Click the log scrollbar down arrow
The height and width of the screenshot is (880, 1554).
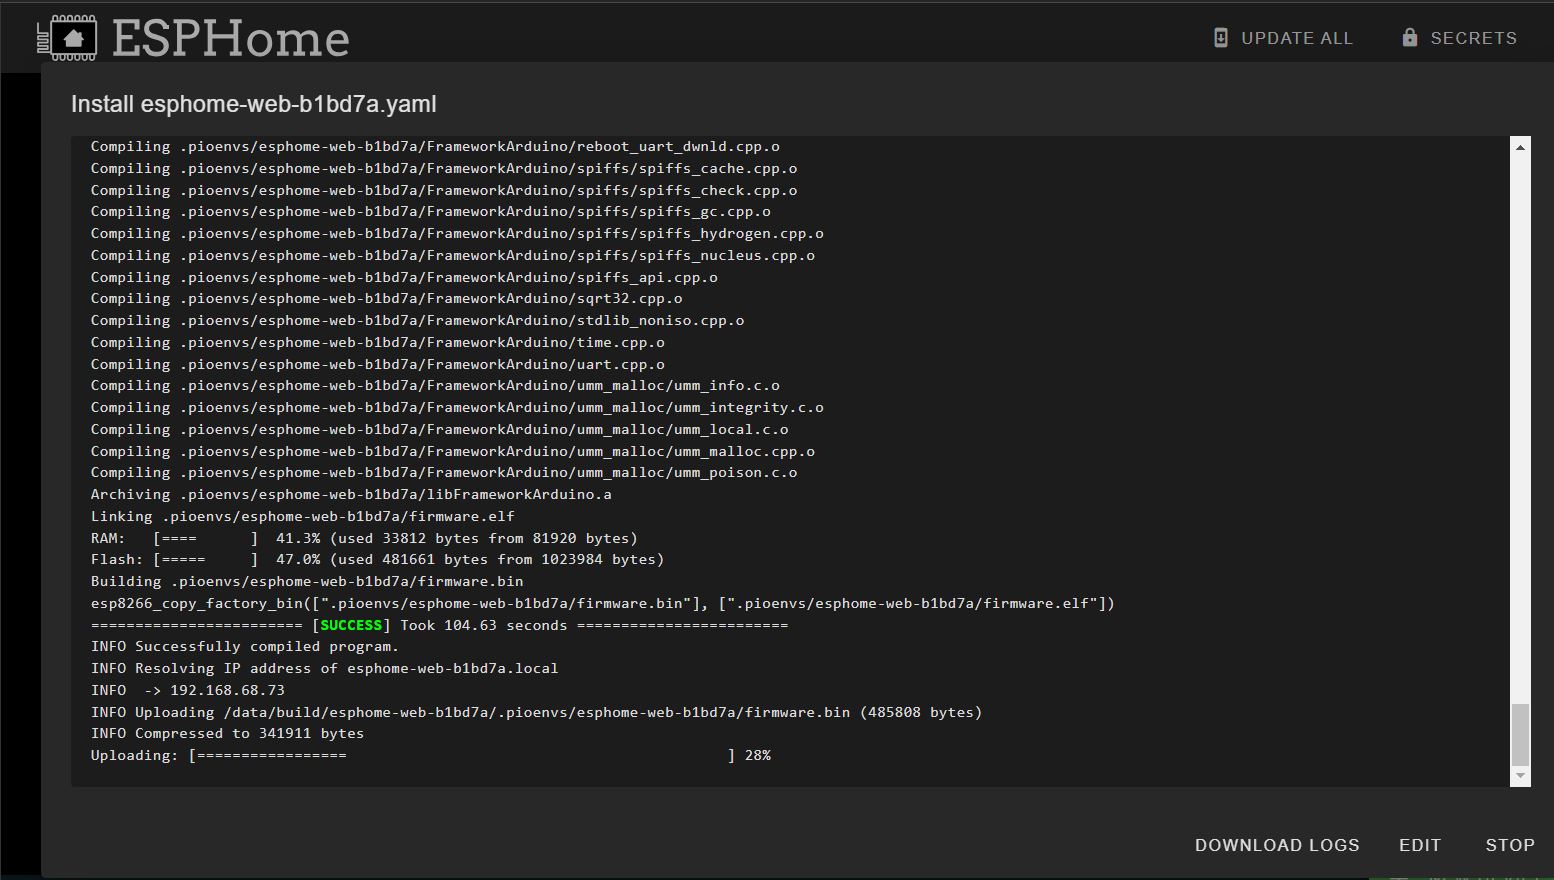tap(1520, 776)
